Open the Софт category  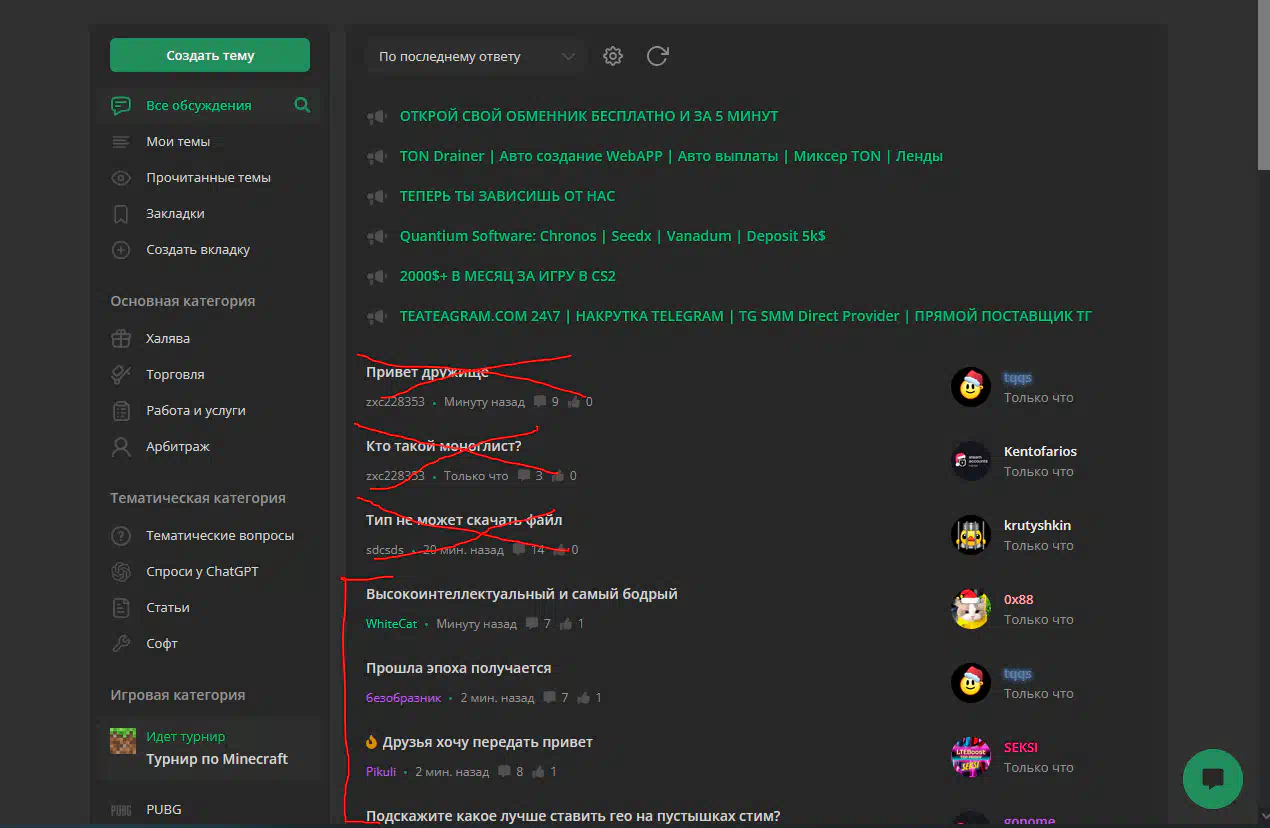tap(162, 643)
